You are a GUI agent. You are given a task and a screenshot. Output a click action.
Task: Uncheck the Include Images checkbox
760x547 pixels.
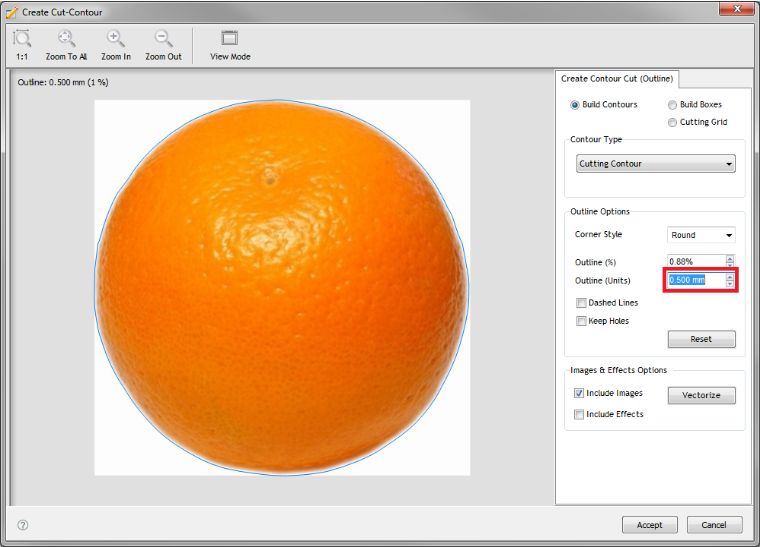pyautogui.click(x=579, y=394)
